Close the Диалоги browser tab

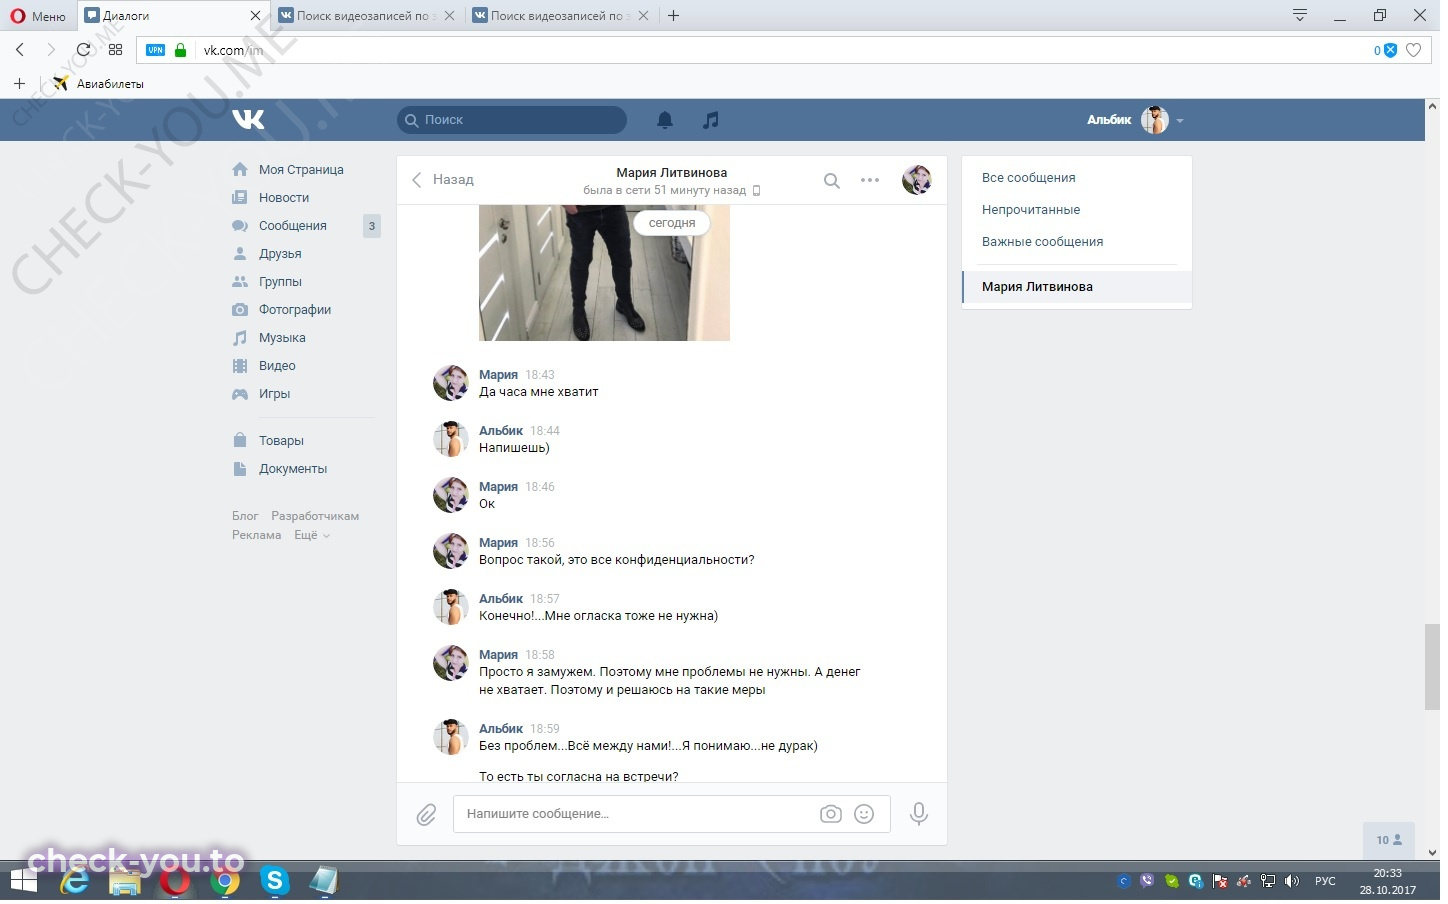pyautogui.click(x=255, y=16)
